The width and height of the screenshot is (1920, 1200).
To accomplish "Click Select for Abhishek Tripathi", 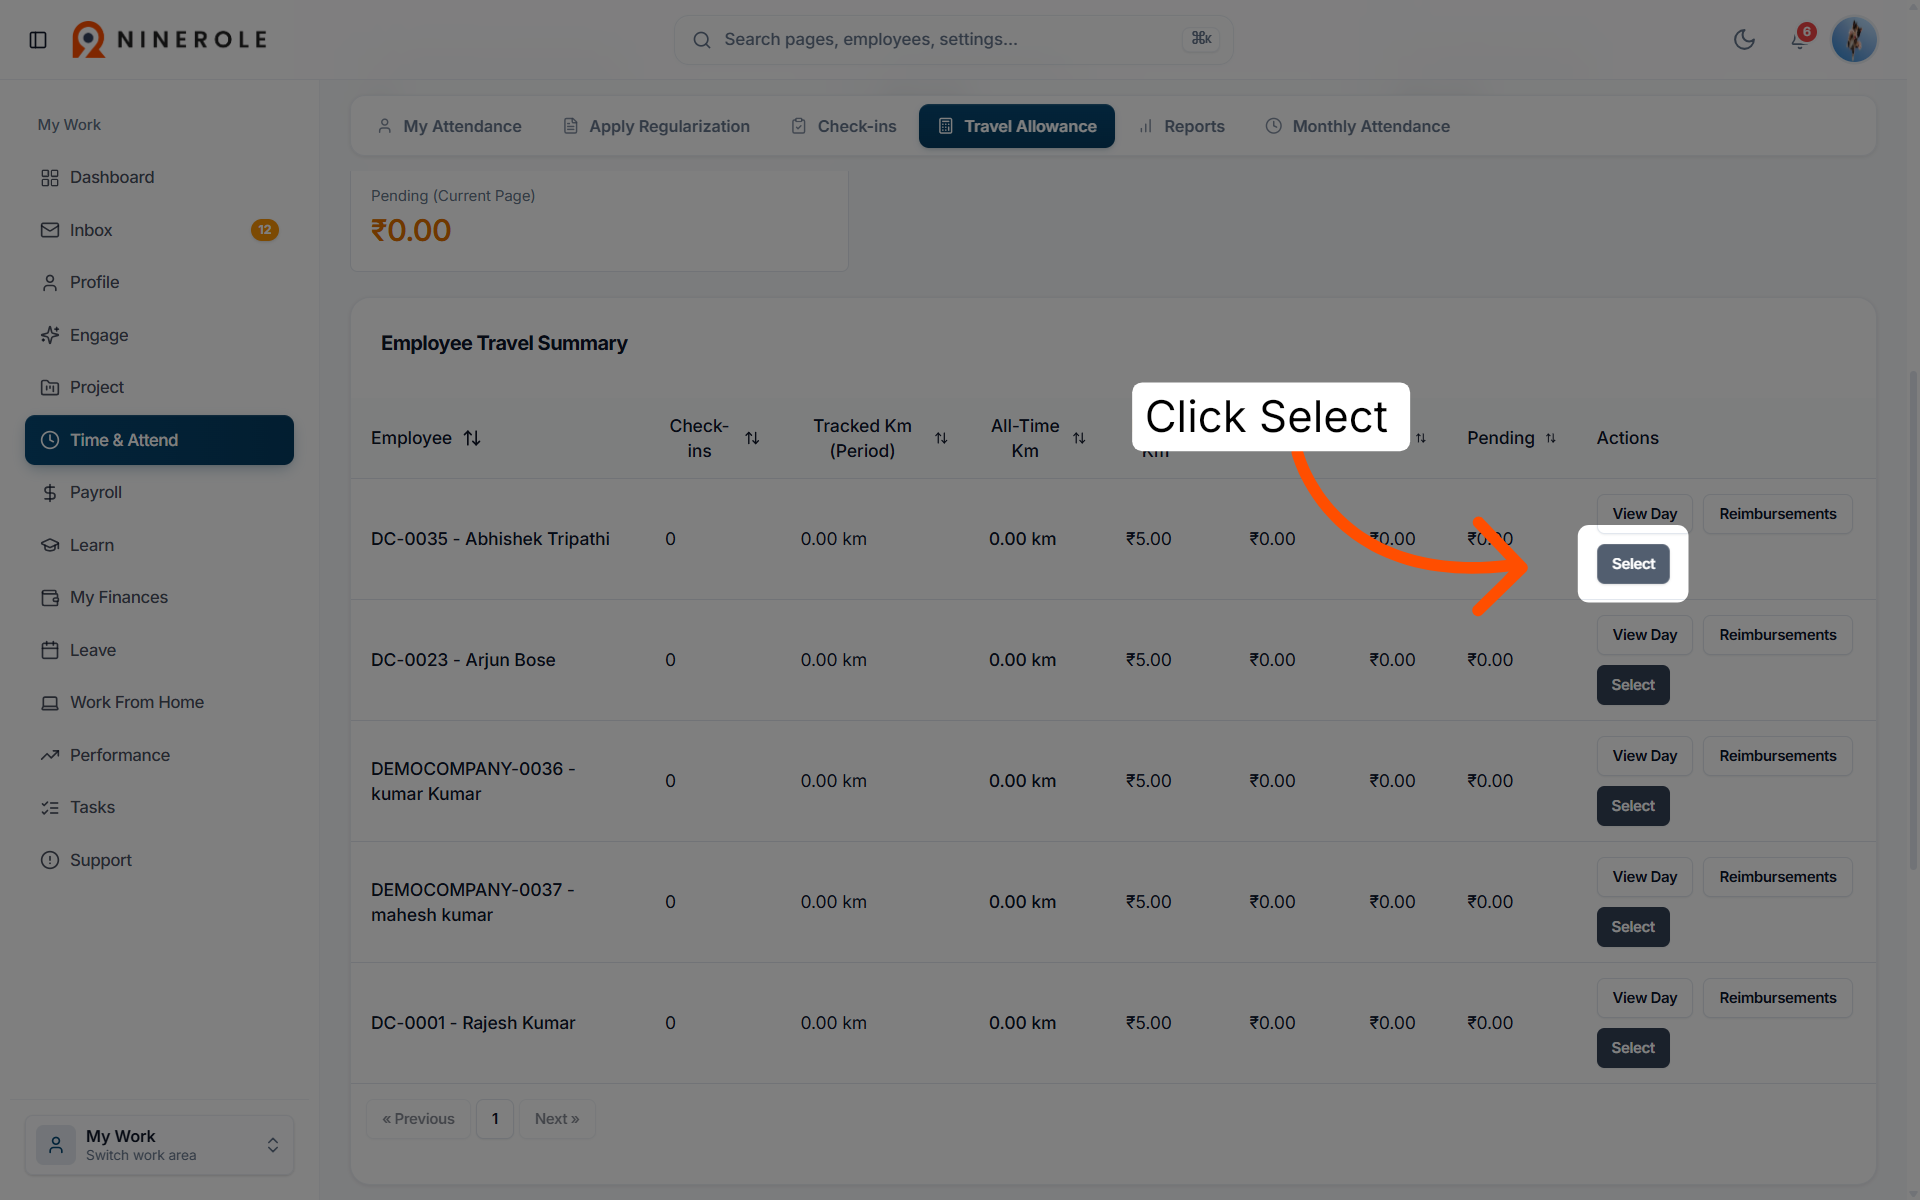I will [x=1633, y=564].
